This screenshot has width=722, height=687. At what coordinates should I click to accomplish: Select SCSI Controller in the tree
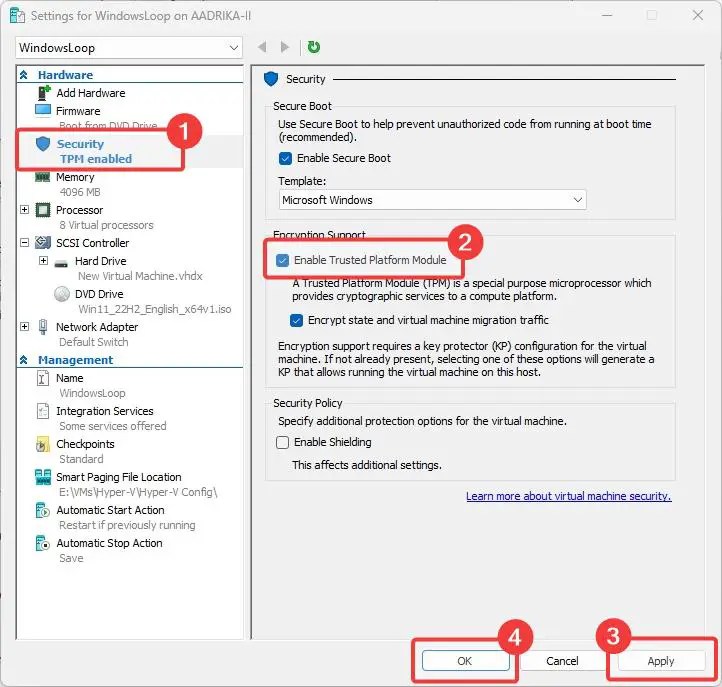point(93,243)
